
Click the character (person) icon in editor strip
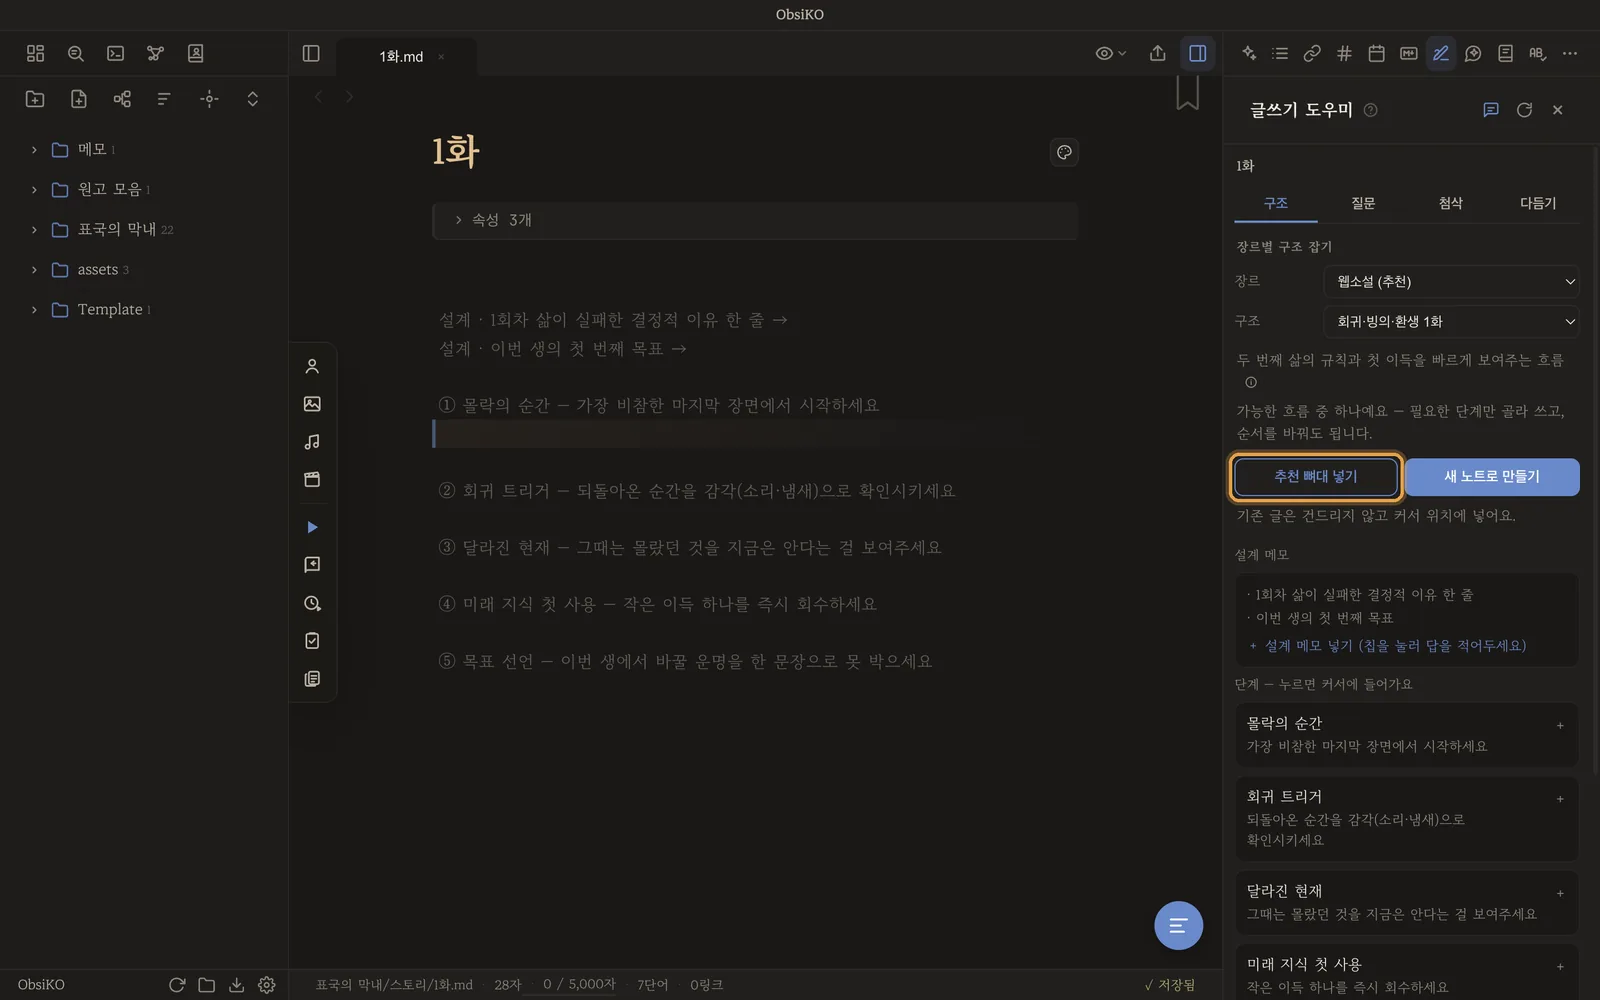312,367
